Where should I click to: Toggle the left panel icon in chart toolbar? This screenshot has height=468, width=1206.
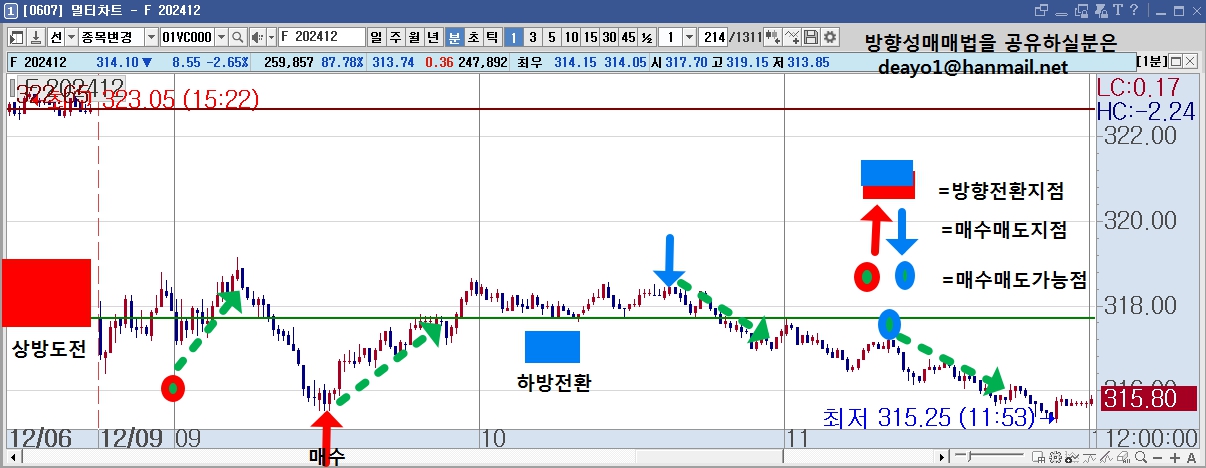16,37
